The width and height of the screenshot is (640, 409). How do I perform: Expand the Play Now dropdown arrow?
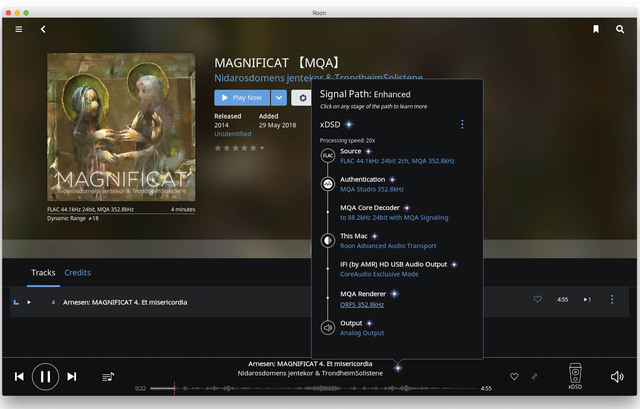tap(279, 98)
